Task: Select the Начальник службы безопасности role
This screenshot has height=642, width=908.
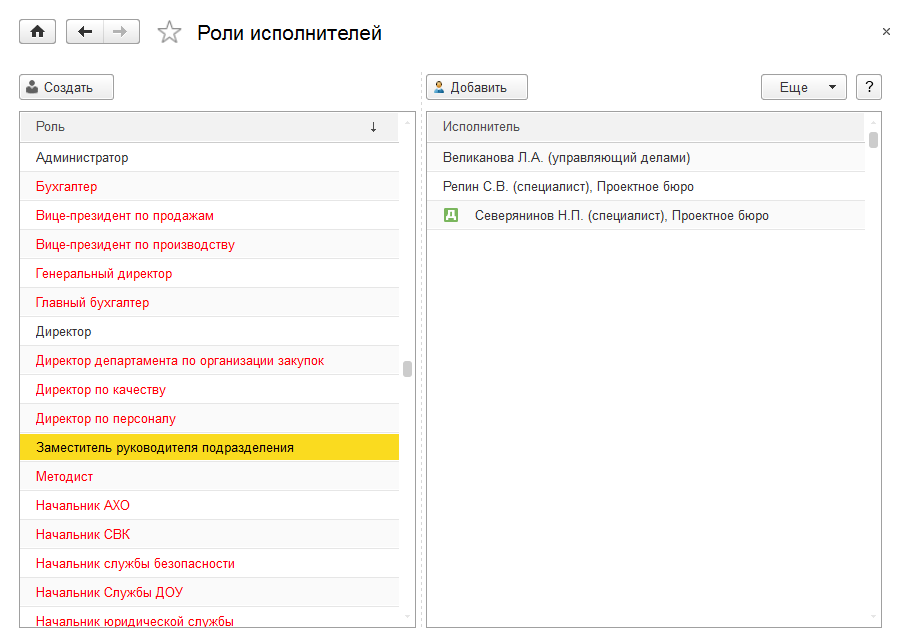Action: 135,563
